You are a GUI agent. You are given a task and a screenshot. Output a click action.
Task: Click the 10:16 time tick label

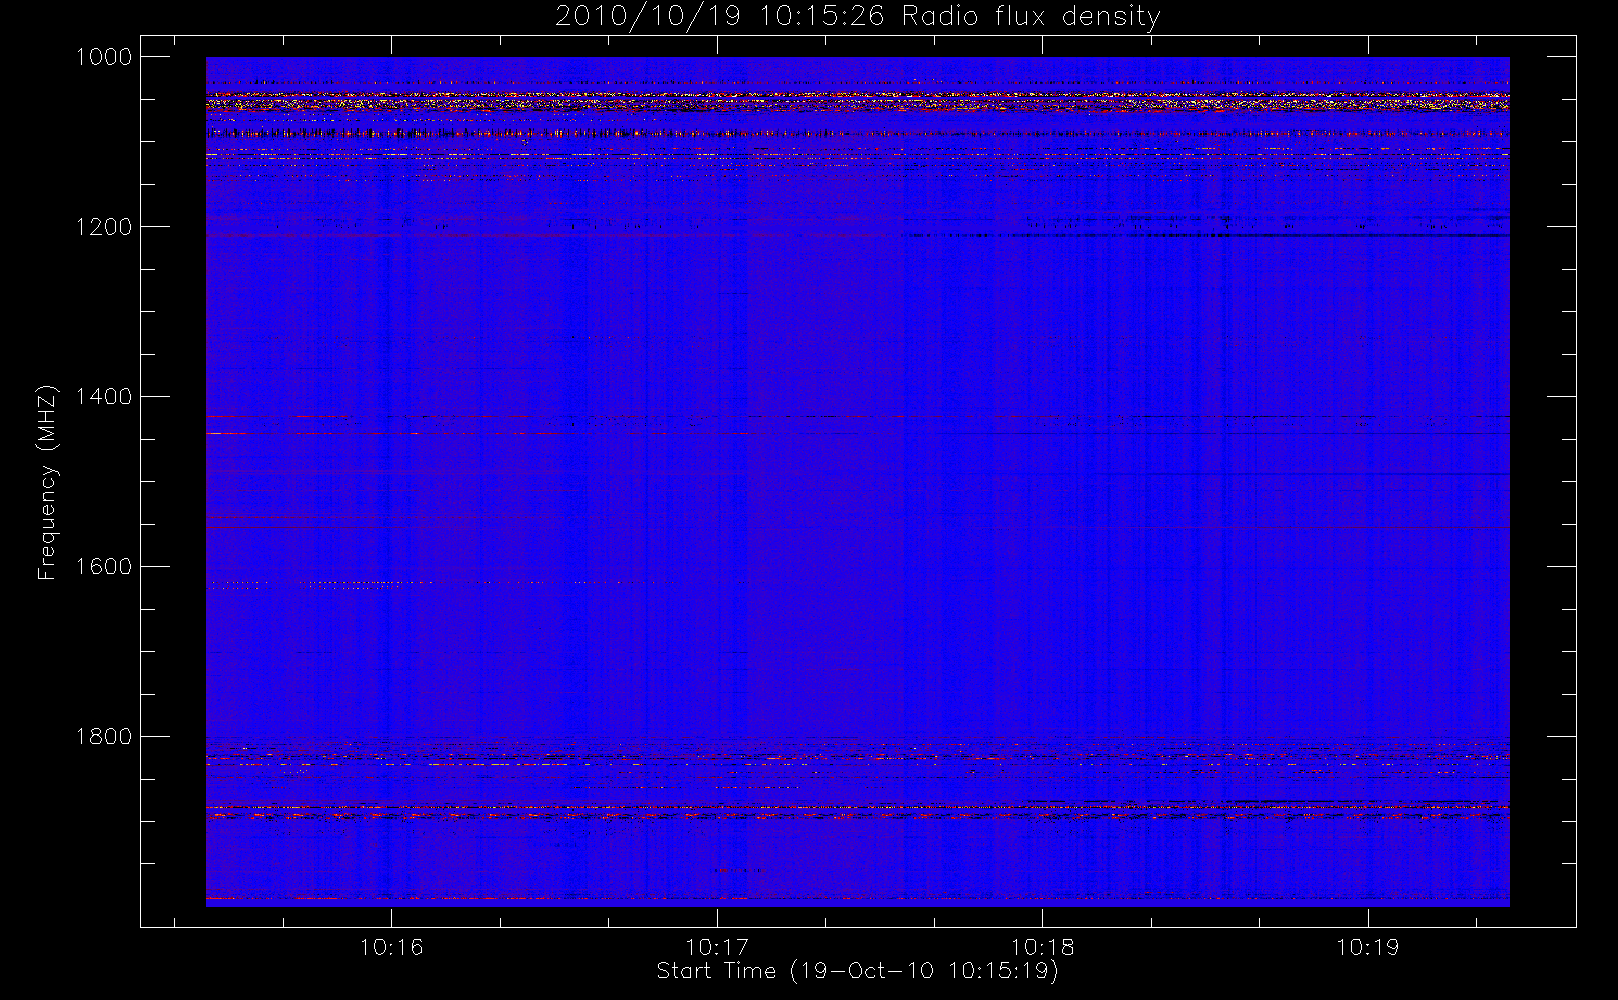(391, 947)
